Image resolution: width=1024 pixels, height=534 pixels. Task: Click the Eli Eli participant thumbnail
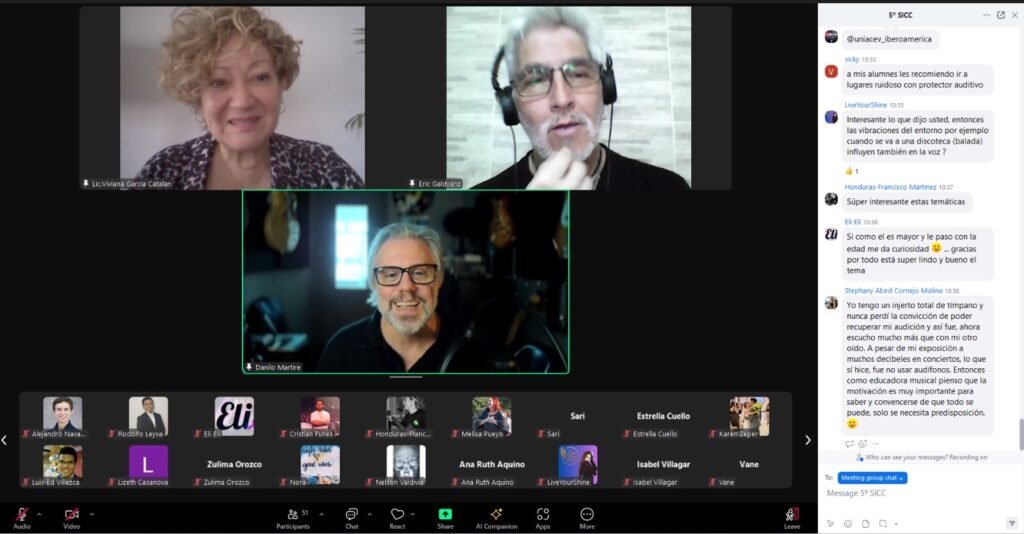point(234,417)
